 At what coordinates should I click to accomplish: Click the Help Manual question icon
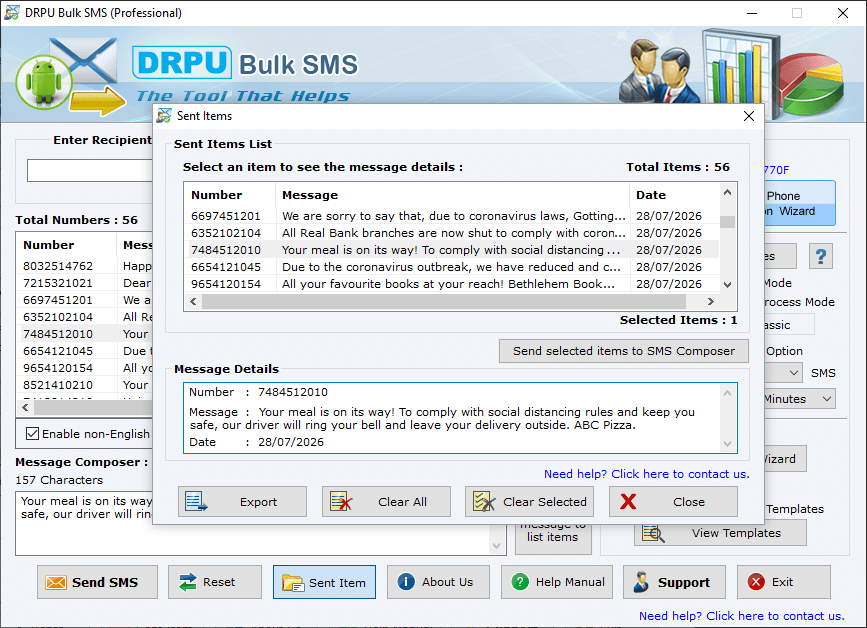click(520, 582)
